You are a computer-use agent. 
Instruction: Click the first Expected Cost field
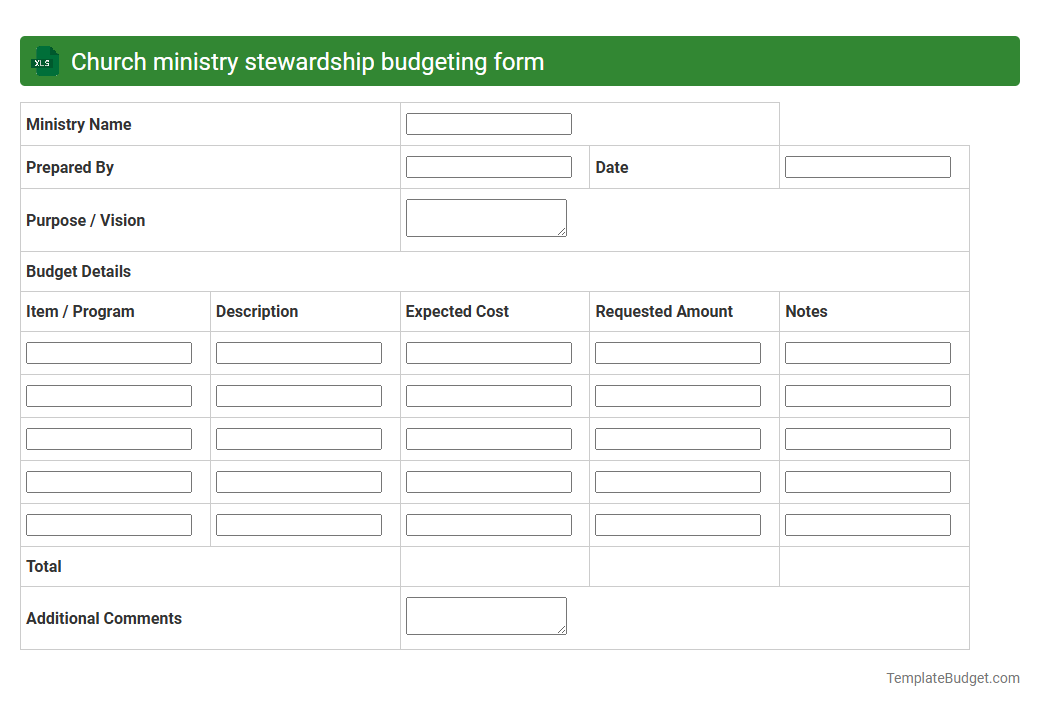[488, 352]
